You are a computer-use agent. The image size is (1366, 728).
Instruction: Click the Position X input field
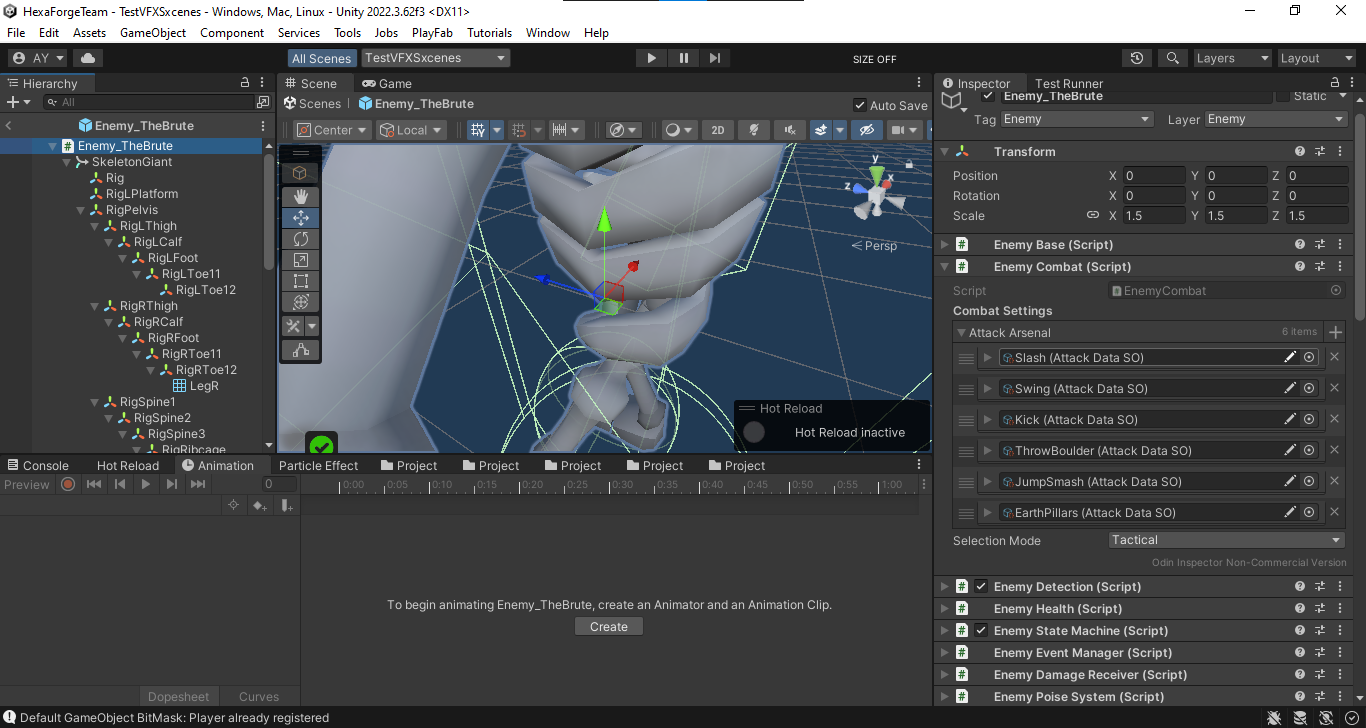[x=1154, y=175]
